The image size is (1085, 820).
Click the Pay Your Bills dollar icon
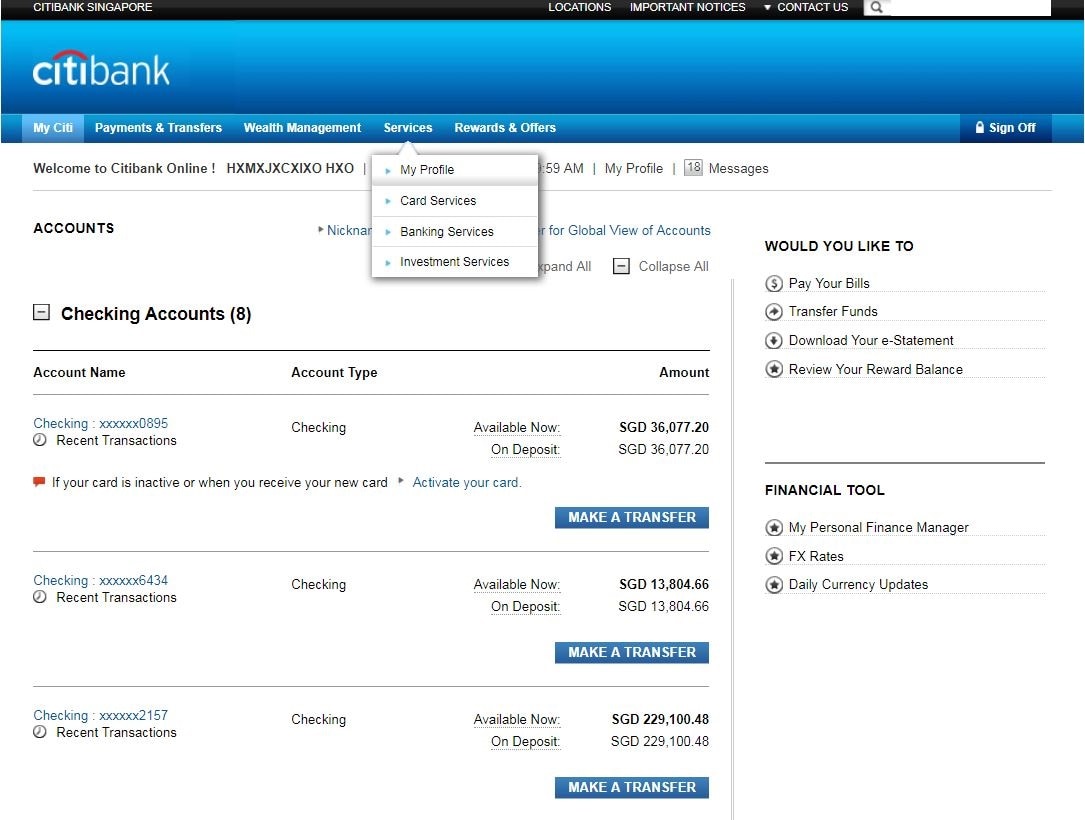coord(773,284)
